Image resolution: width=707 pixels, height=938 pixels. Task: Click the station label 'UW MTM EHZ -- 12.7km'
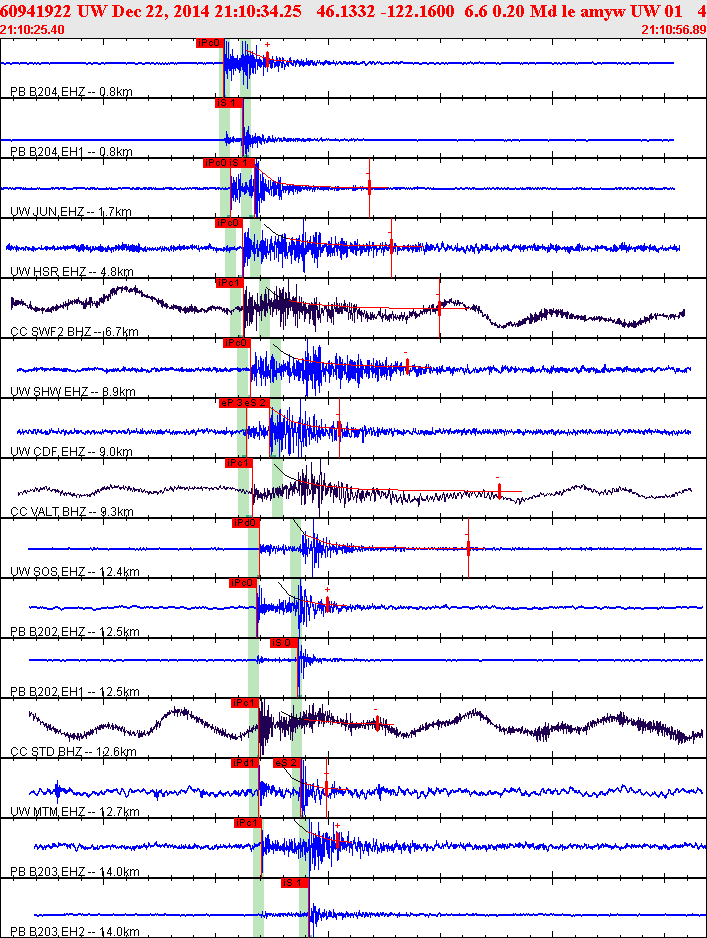click(x=75, y=812)
